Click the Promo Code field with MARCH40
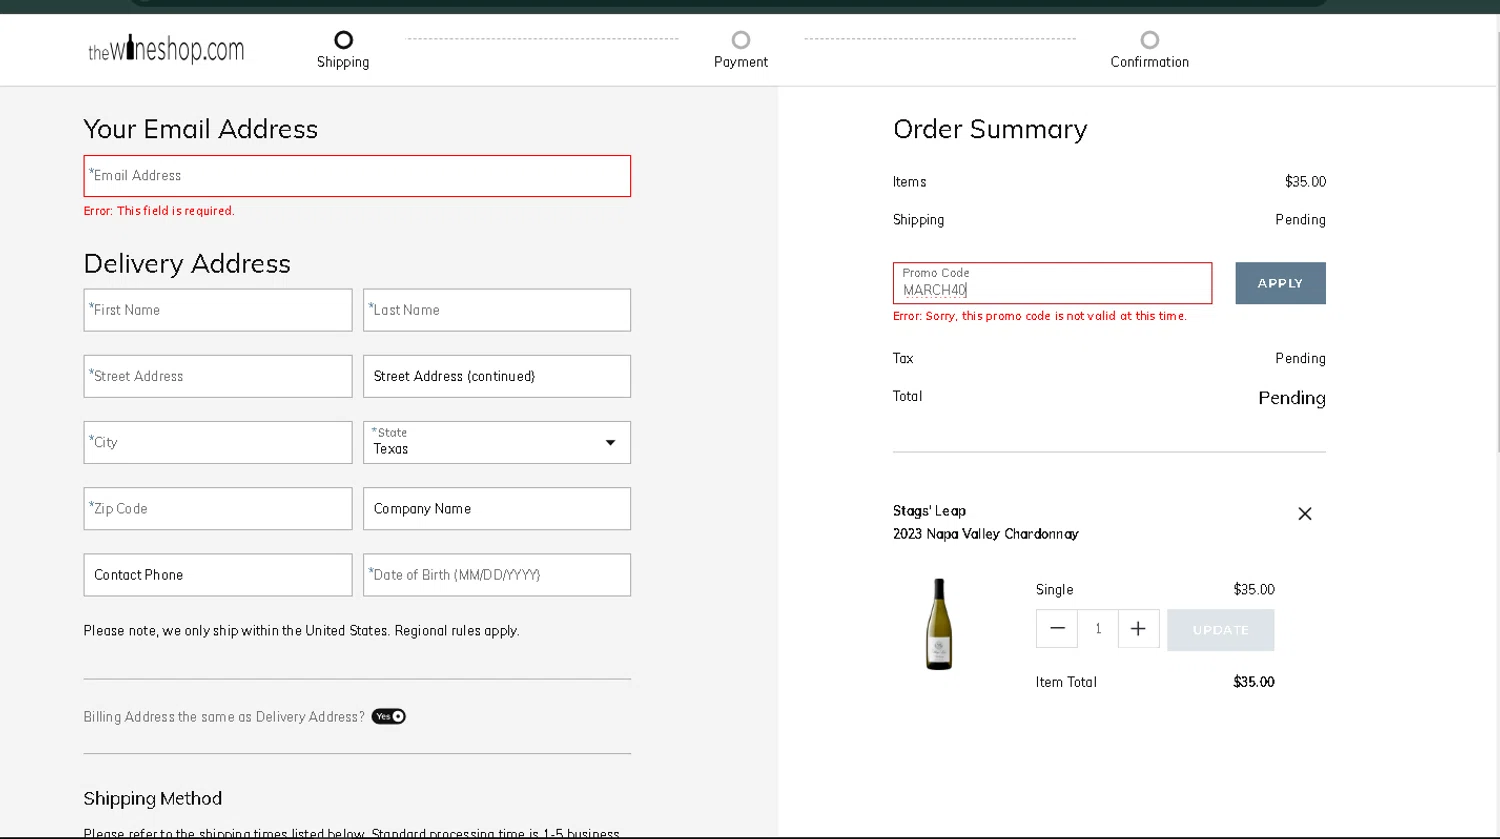1500x839 pixels. [x=1052, y=283]
